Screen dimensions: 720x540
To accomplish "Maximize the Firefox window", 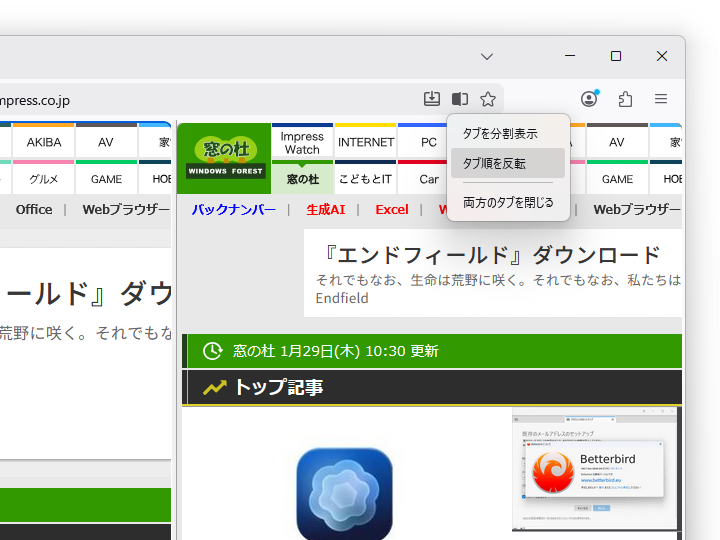I will (x=616, y=56).
